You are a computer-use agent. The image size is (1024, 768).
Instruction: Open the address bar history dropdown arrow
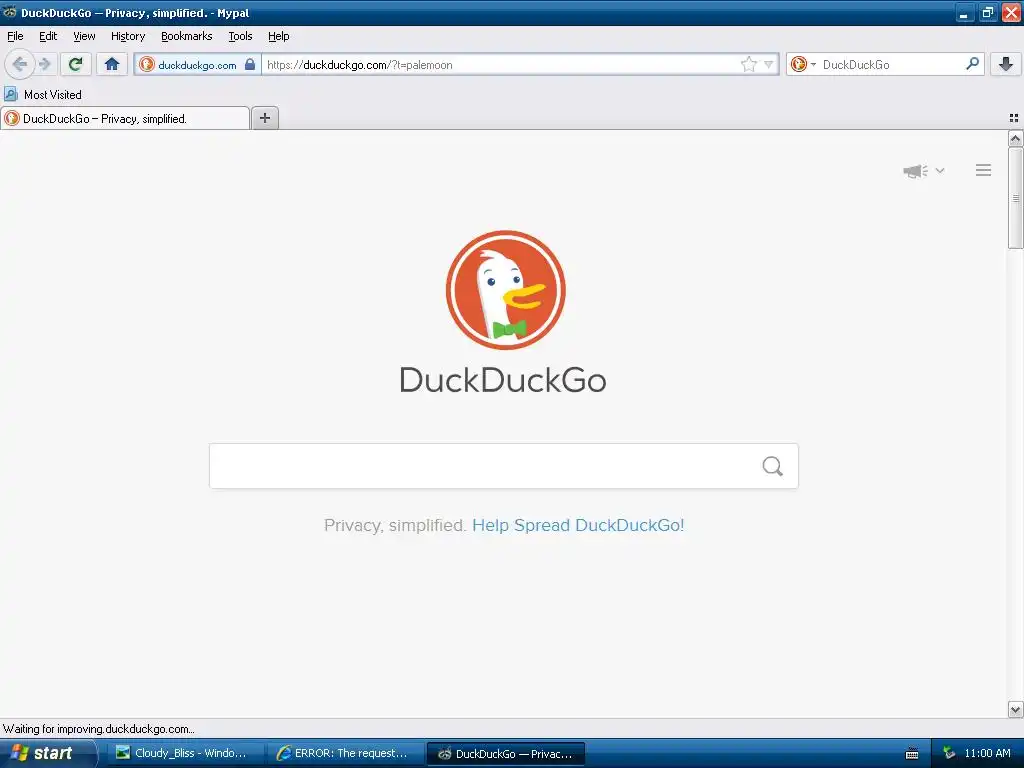coord(769,64)
